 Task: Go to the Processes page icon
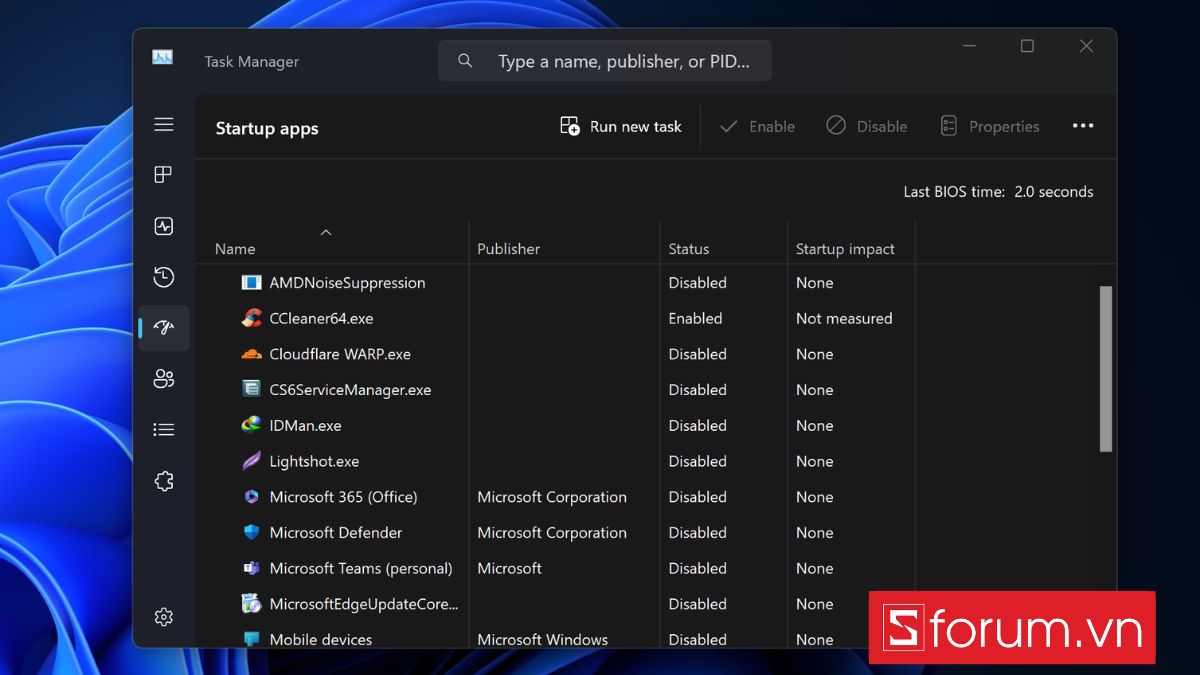pos(164,175)
